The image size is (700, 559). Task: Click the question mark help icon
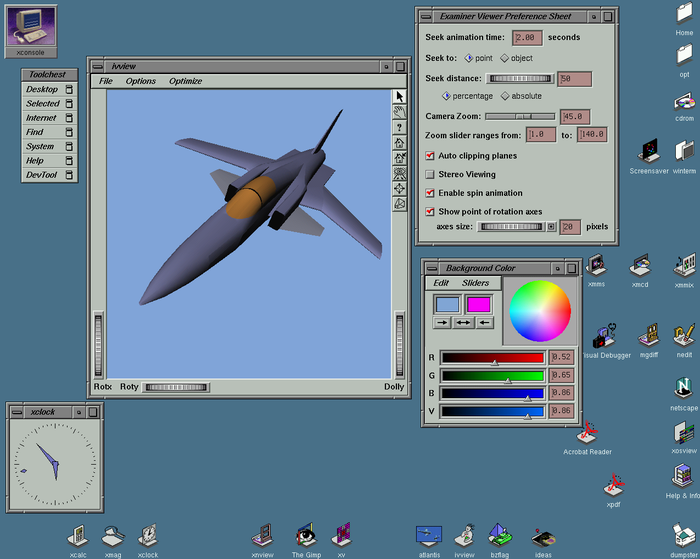399,127
